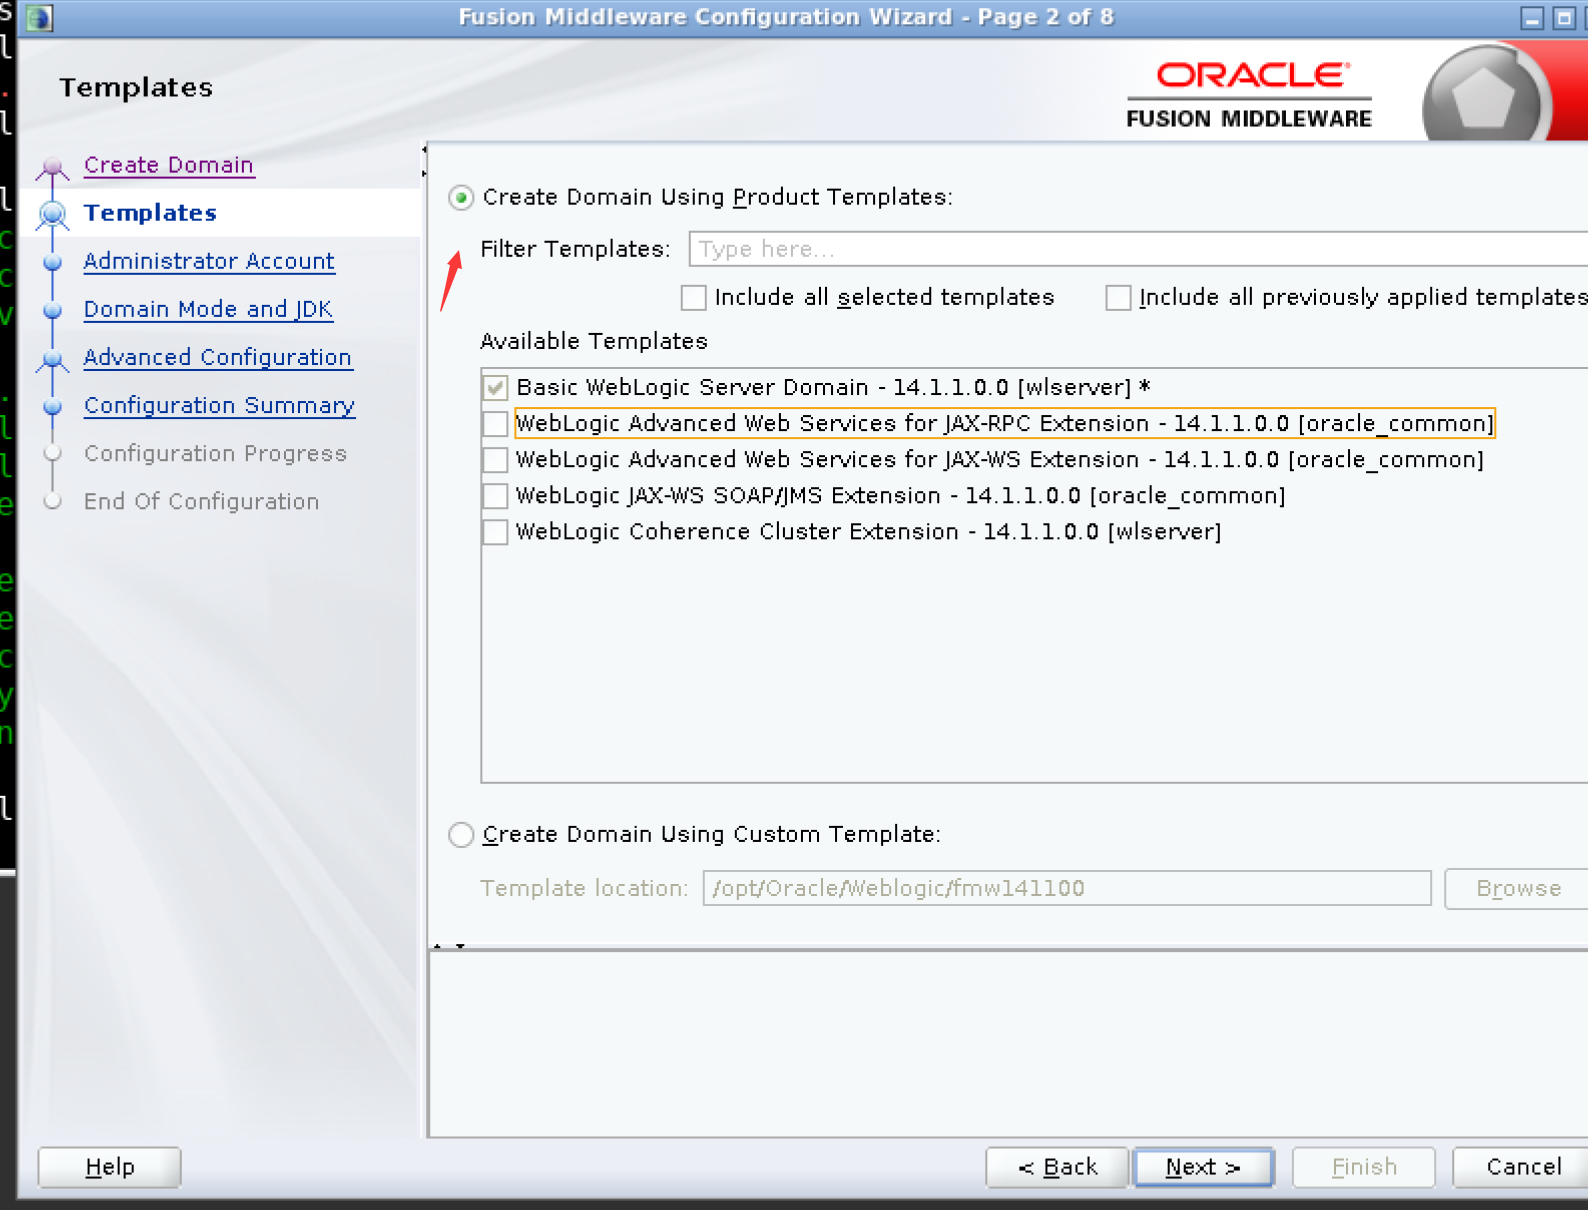Click the Back button
Image resolution: width=1588 pixels, height=1210 pixels.
coord(1057,1167)
